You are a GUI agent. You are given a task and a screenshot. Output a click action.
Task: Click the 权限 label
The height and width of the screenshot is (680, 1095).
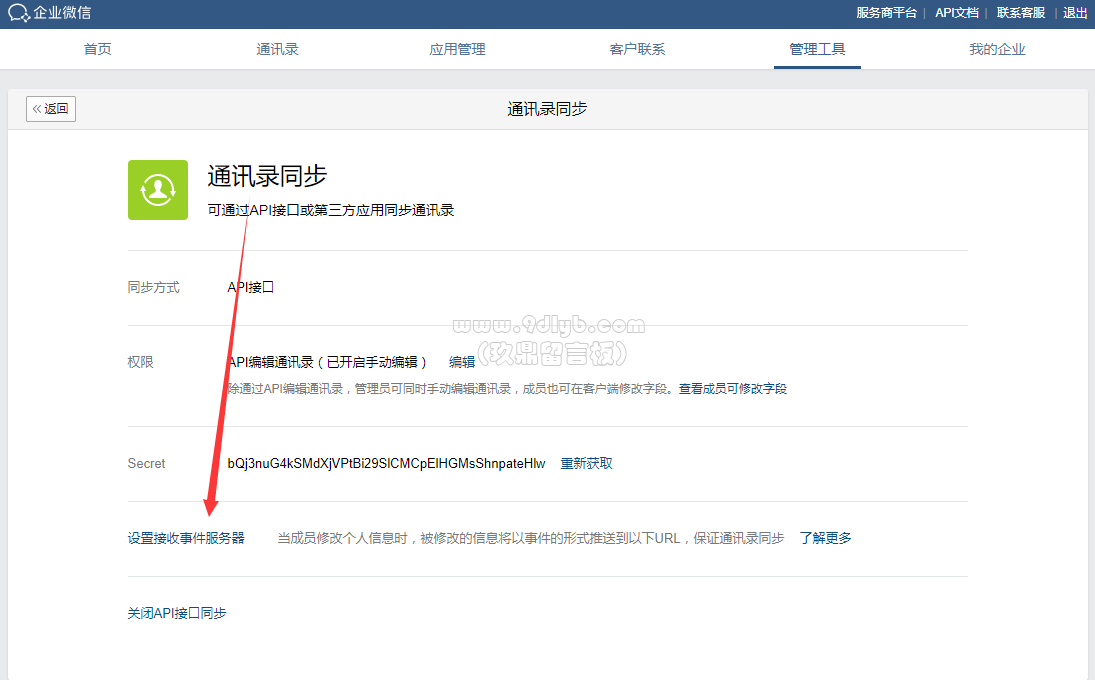[140, 362]
